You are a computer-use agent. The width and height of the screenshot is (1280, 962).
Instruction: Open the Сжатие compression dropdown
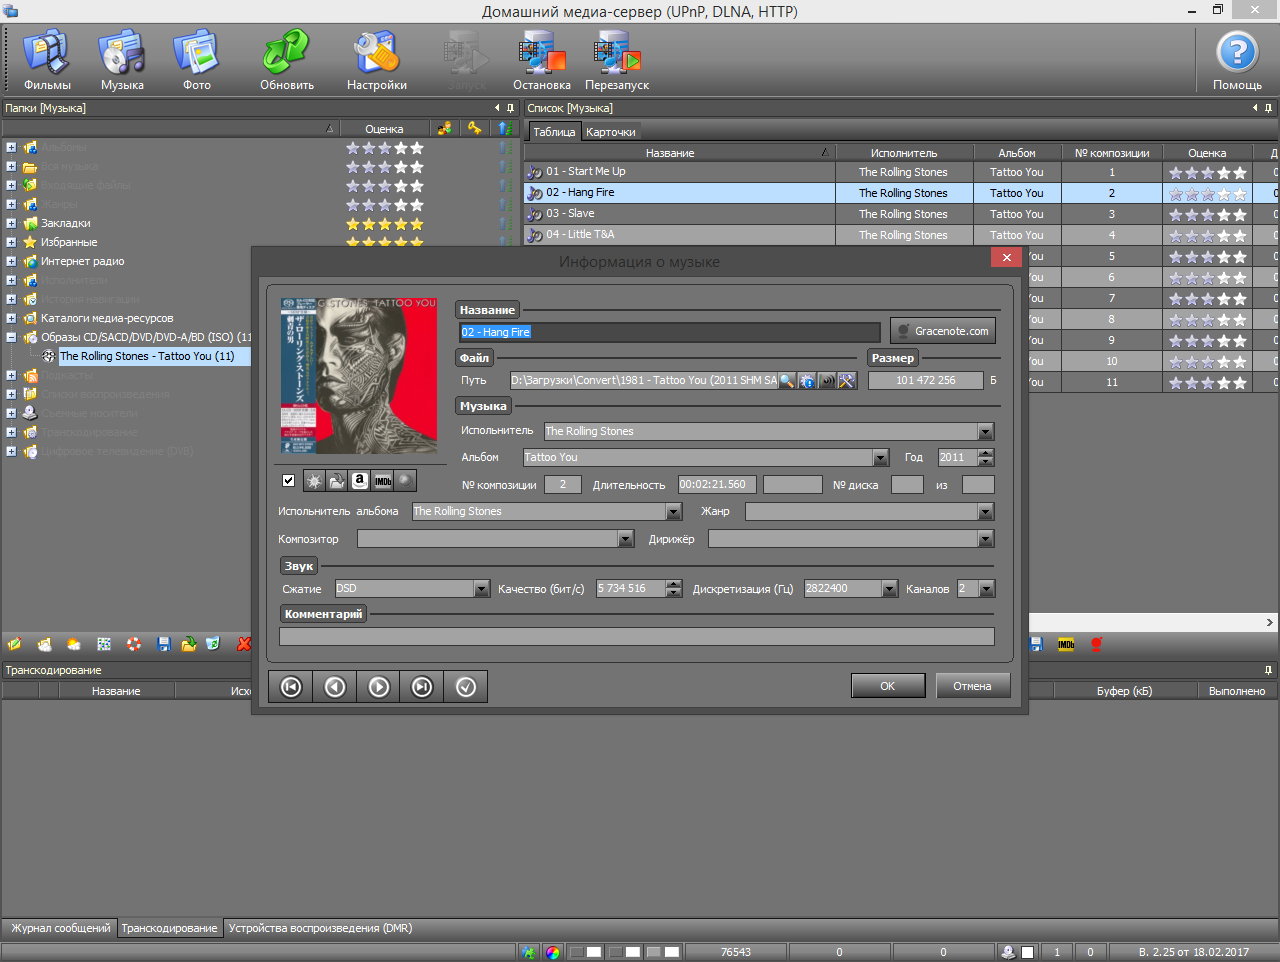pos(482,589)
